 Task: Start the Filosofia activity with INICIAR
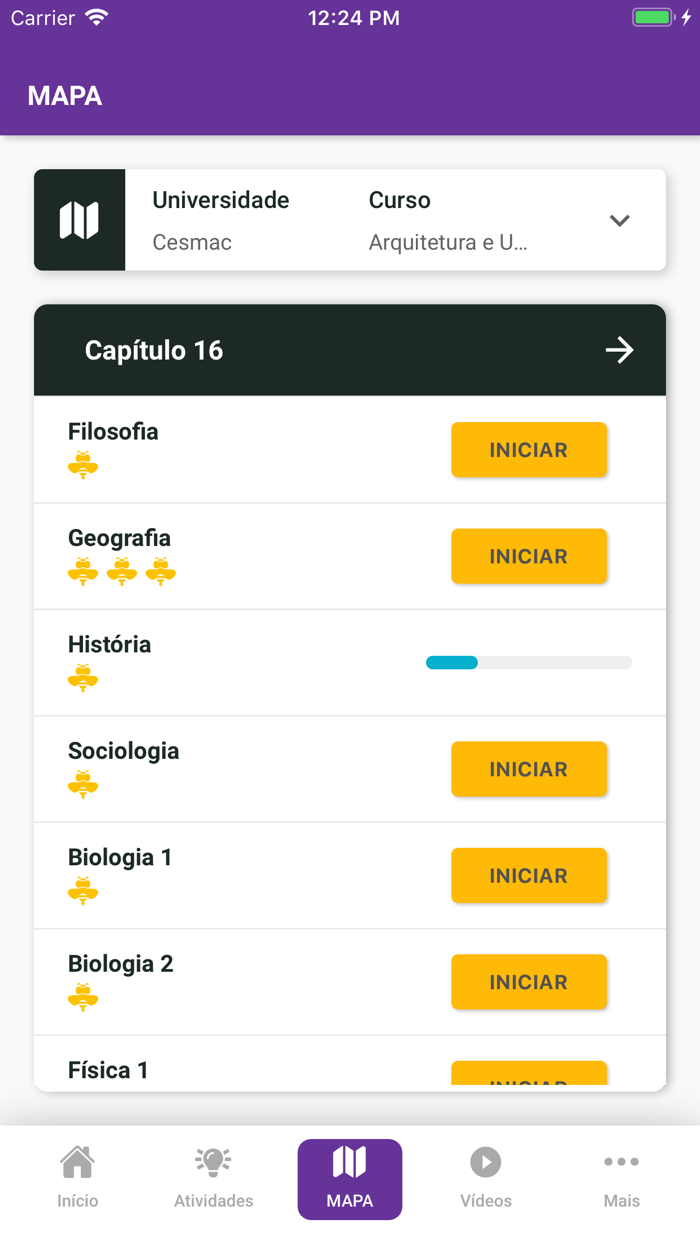click(528, 450)
